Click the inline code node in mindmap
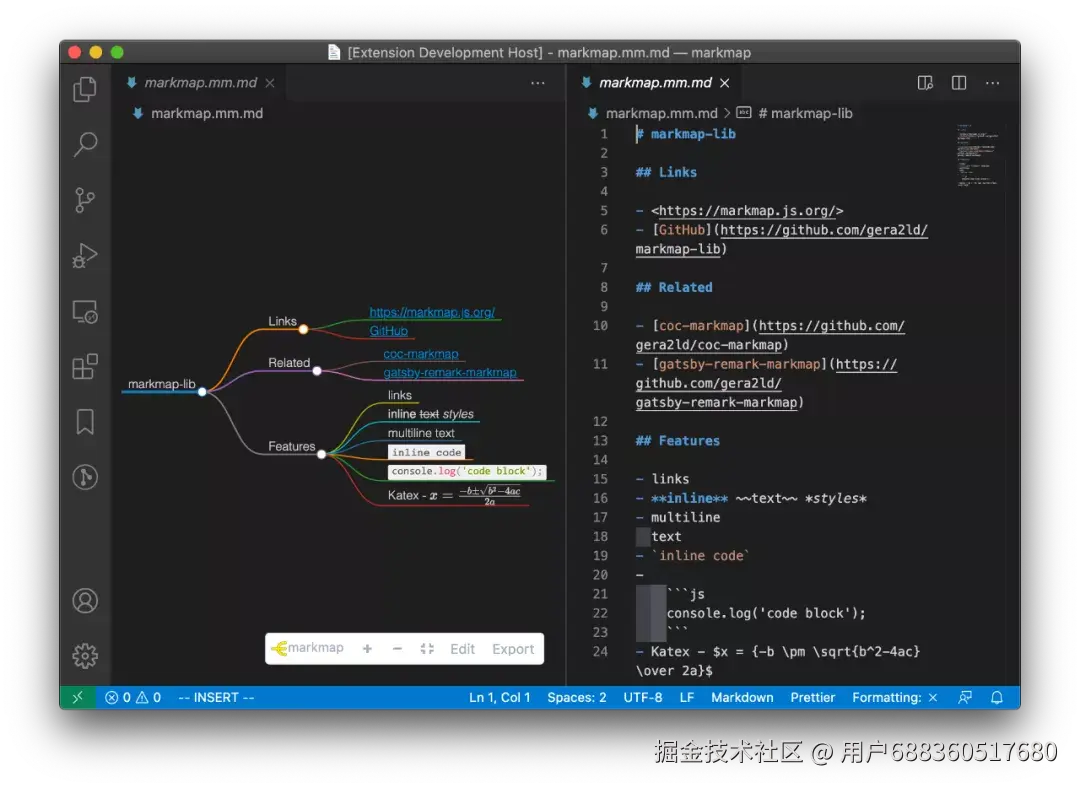1080x788 pixels. point(426,452)
